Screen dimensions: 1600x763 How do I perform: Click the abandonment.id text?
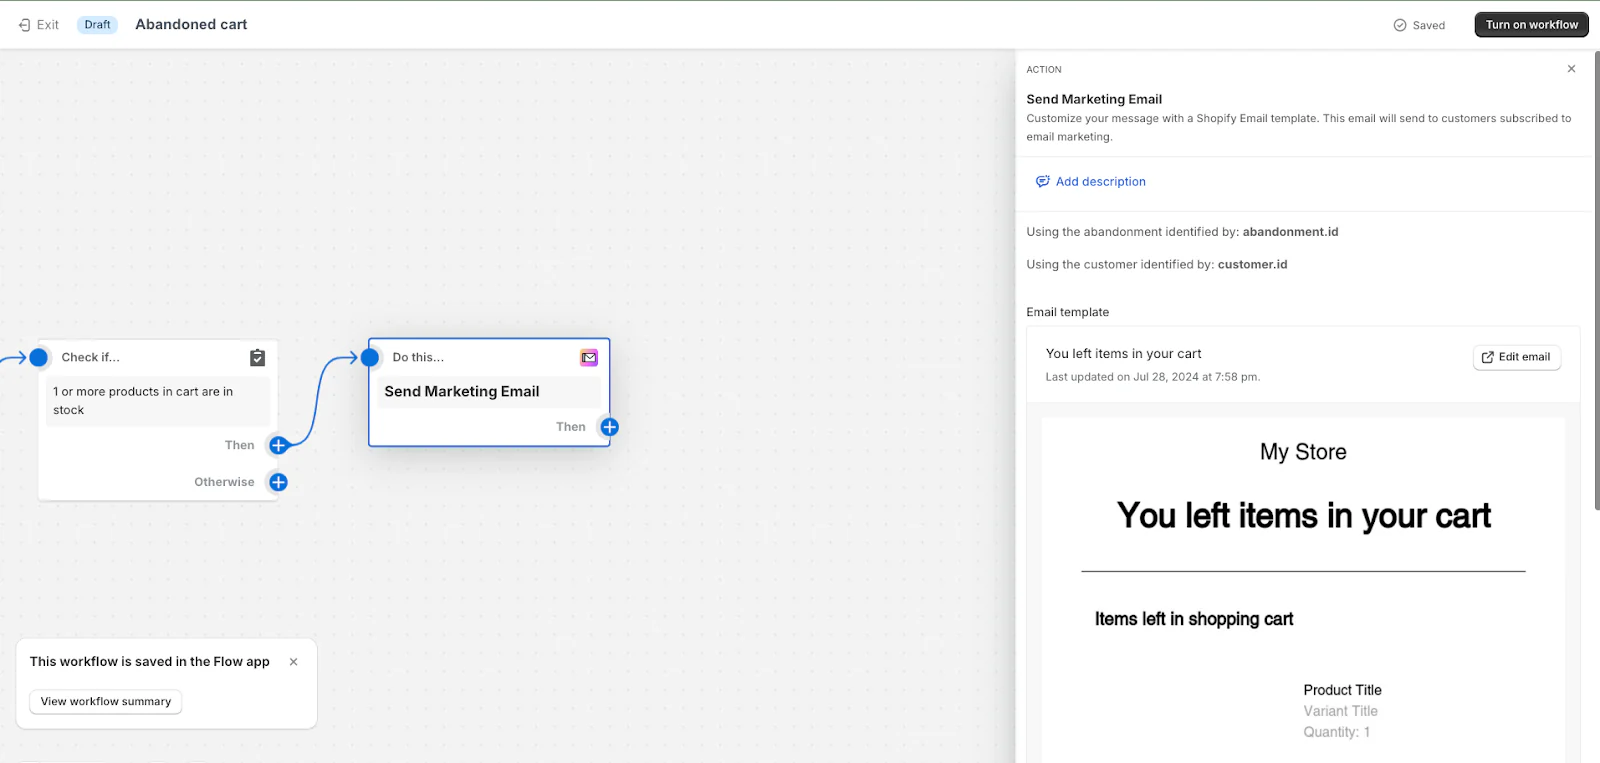pyautogui.click(x=1290, y=232)
